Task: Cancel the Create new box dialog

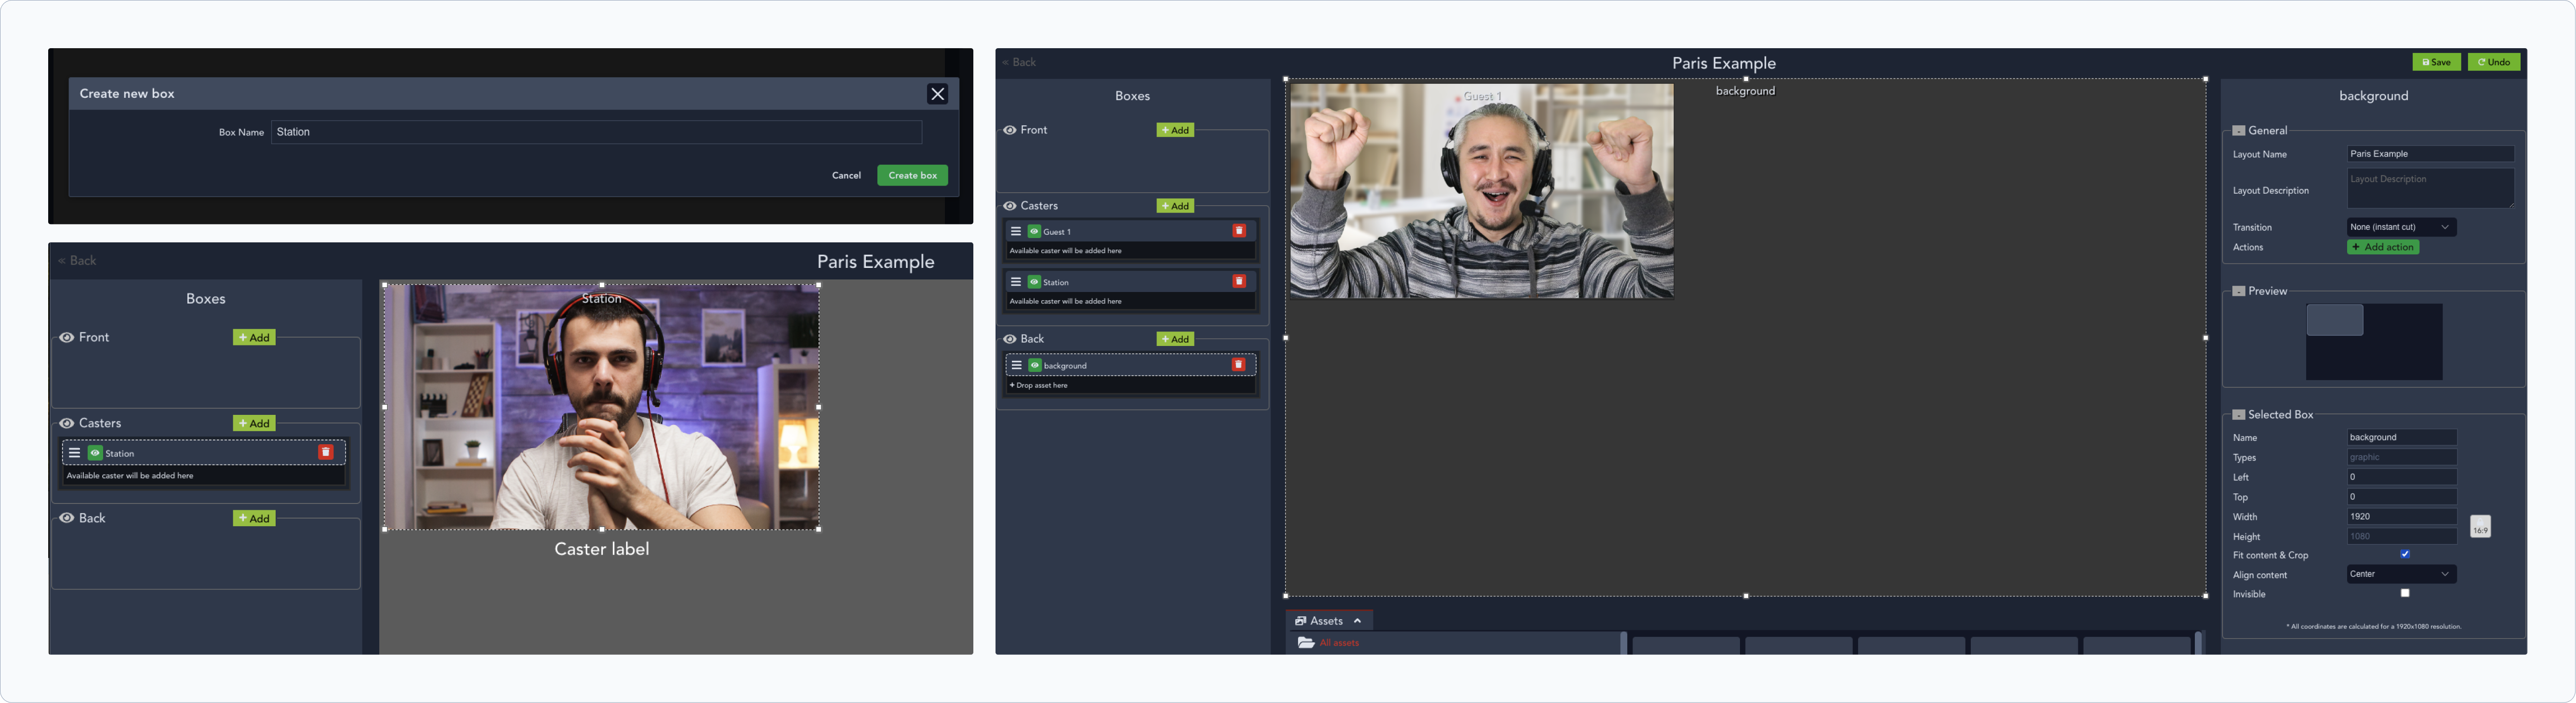Action: (x=846, y=175)
